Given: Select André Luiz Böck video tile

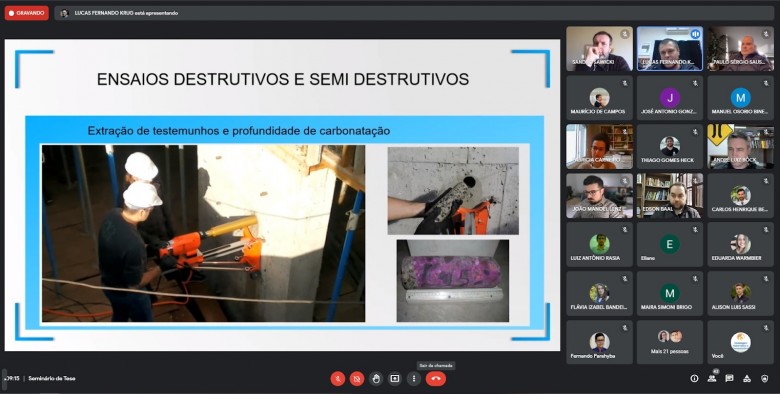Looking at the screenshot, I should coord(740,146).
